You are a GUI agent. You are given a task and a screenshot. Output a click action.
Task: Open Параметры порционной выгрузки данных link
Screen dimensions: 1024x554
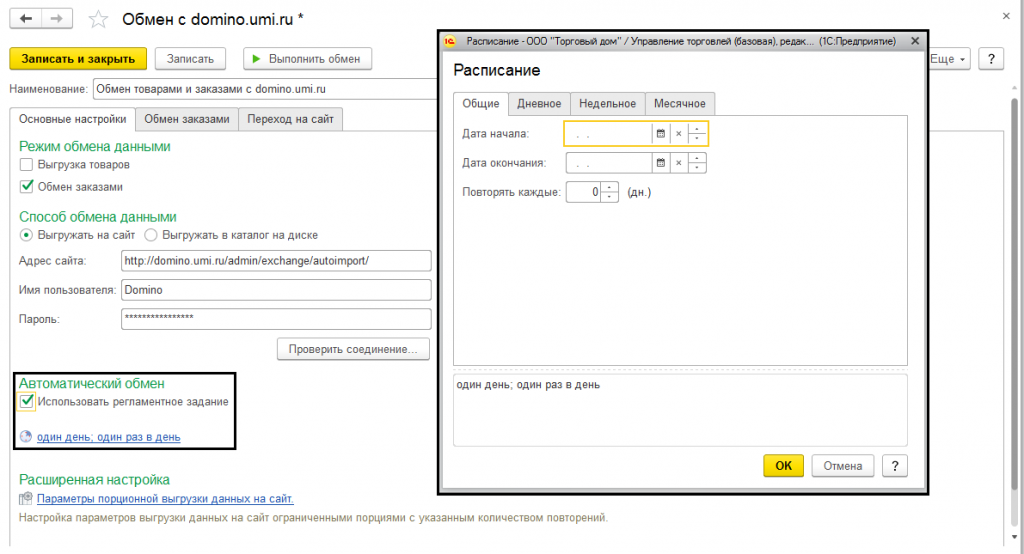coord(165,498)
